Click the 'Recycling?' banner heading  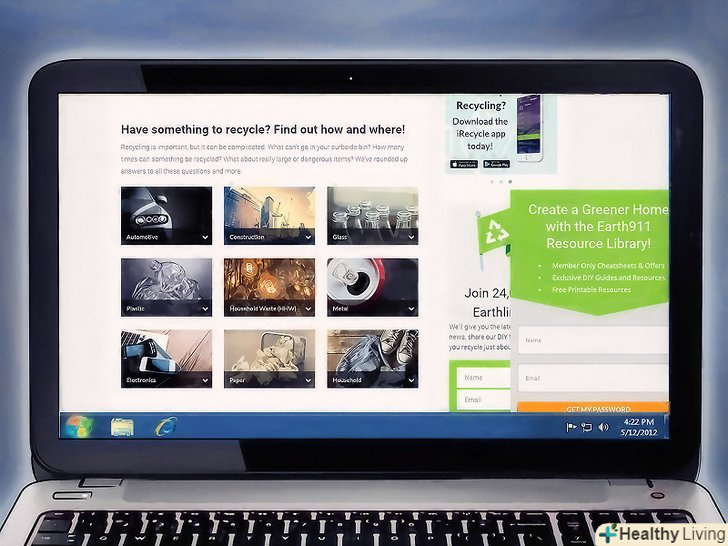point(481,105)
